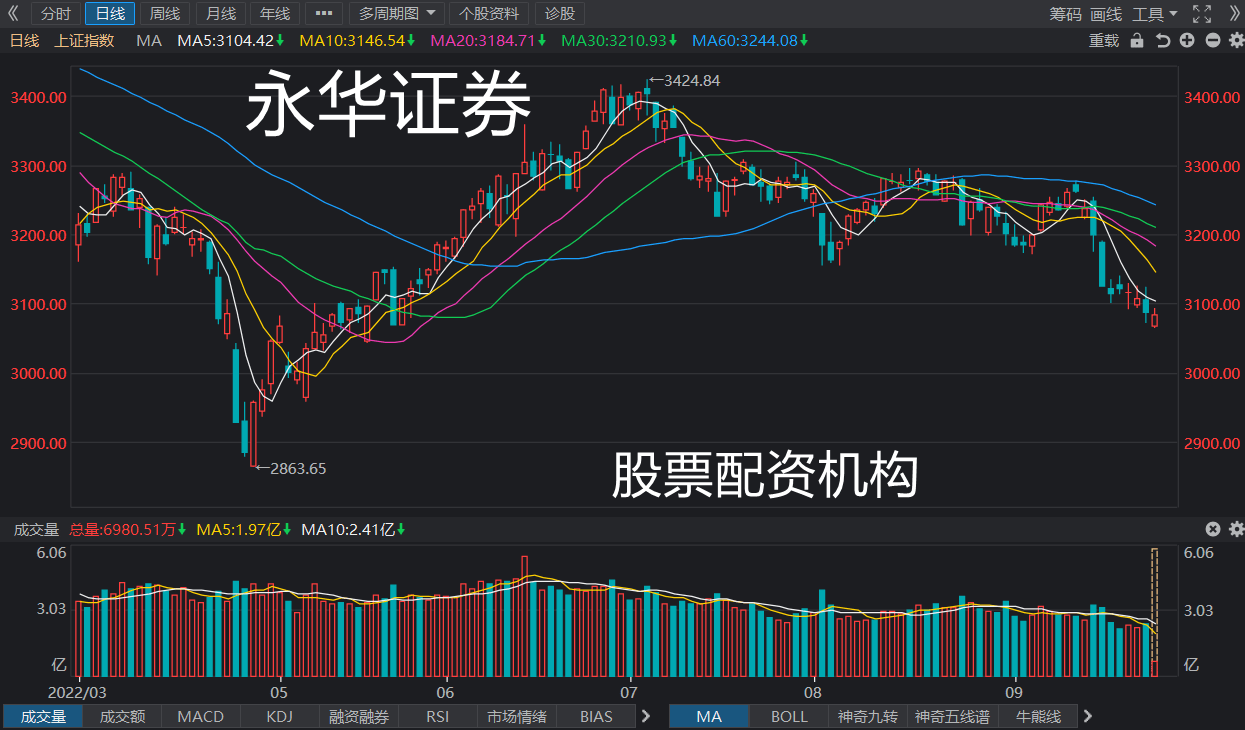Switch to 周线 weekly chart

click(165, 14)
